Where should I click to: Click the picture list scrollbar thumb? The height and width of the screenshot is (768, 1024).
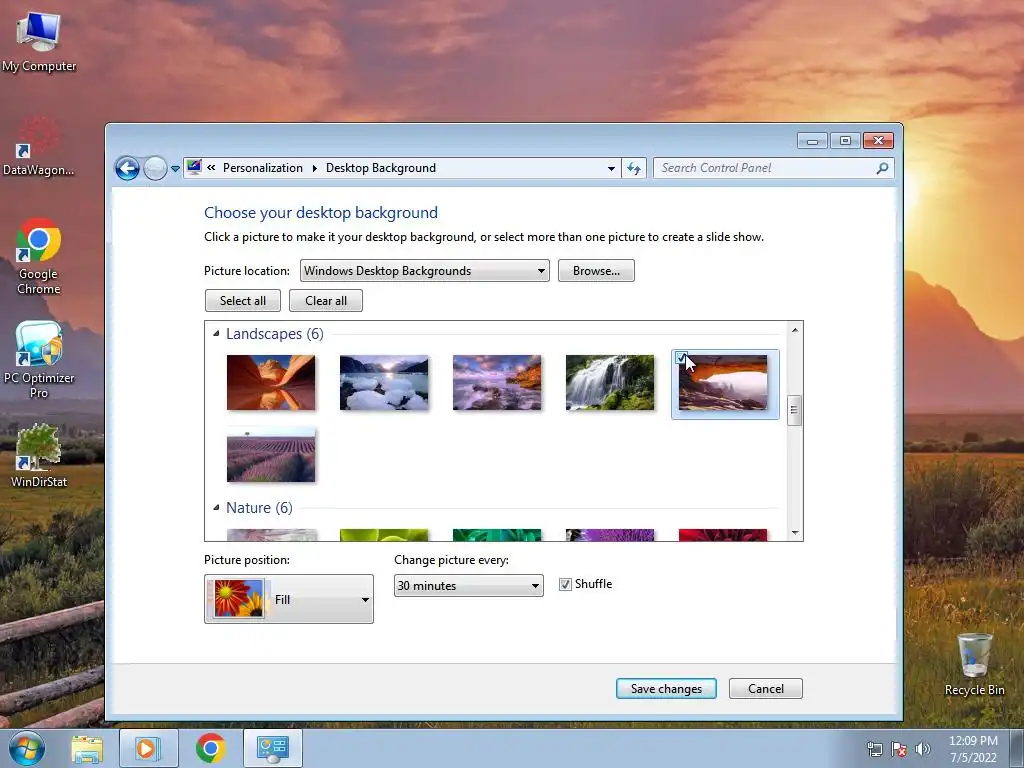point(794,410)
